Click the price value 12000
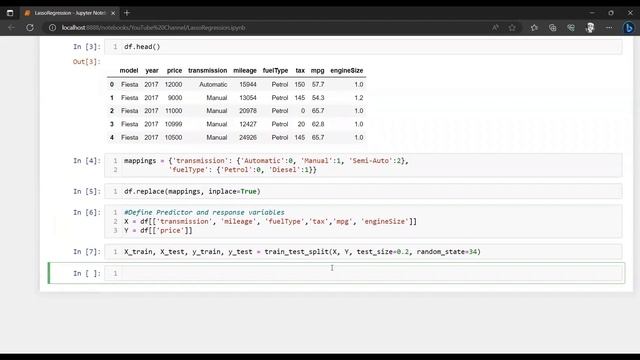The image size is (640, 360). pos(173,84)
